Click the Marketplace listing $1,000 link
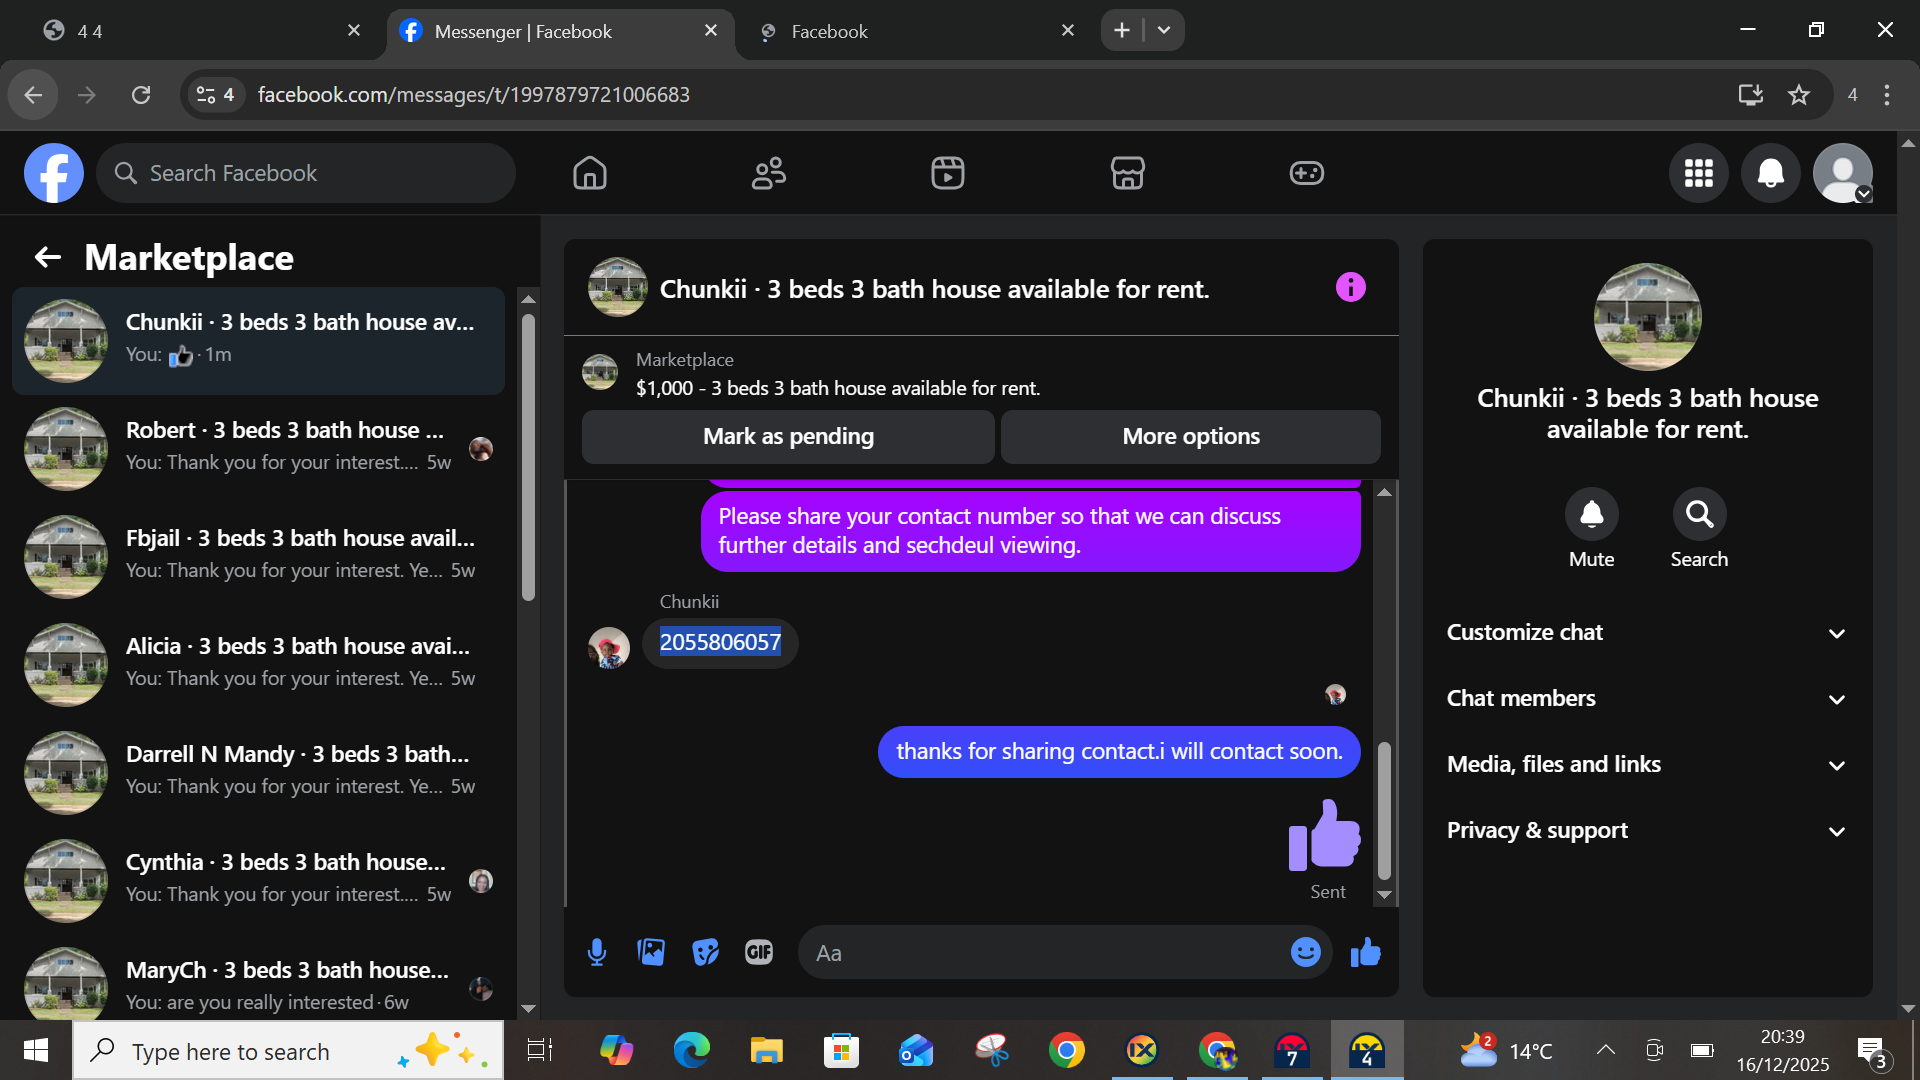1920x1080 pixels. (x=838, y=388)
